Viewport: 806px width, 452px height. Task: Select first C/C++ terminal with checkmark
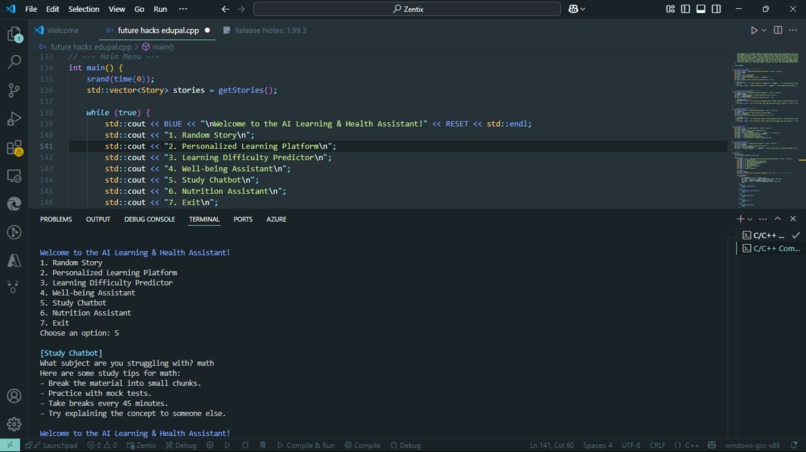(x=771, y=235)
